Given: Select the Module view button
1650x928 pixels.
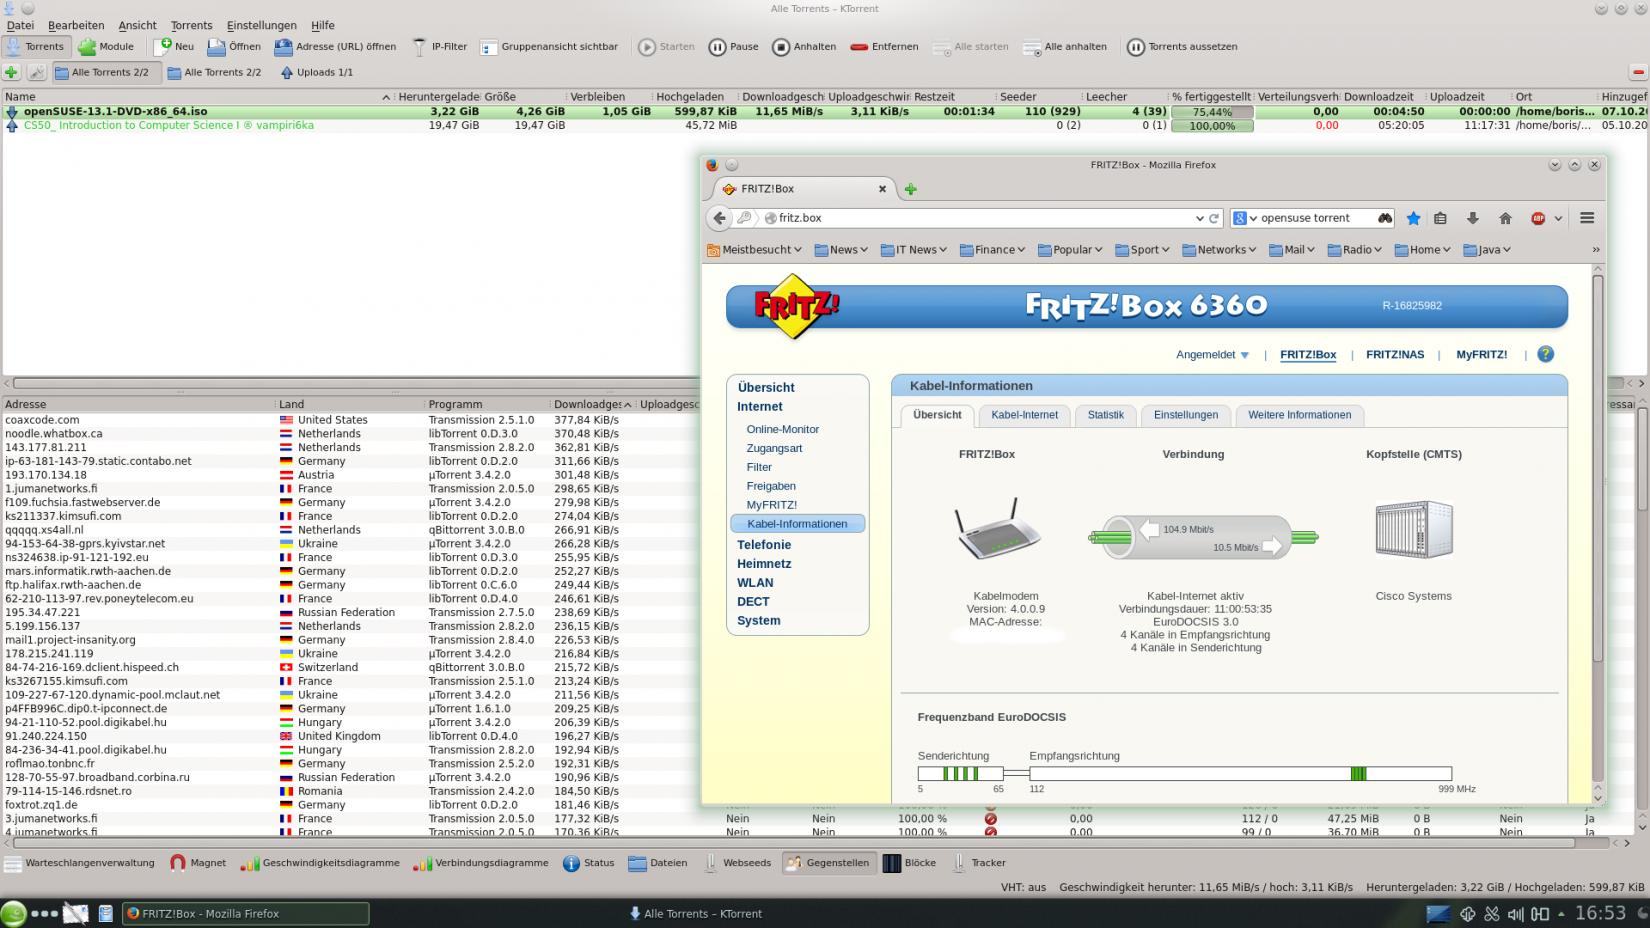Looking at the screenshot, I should click(x=106, y=46).
